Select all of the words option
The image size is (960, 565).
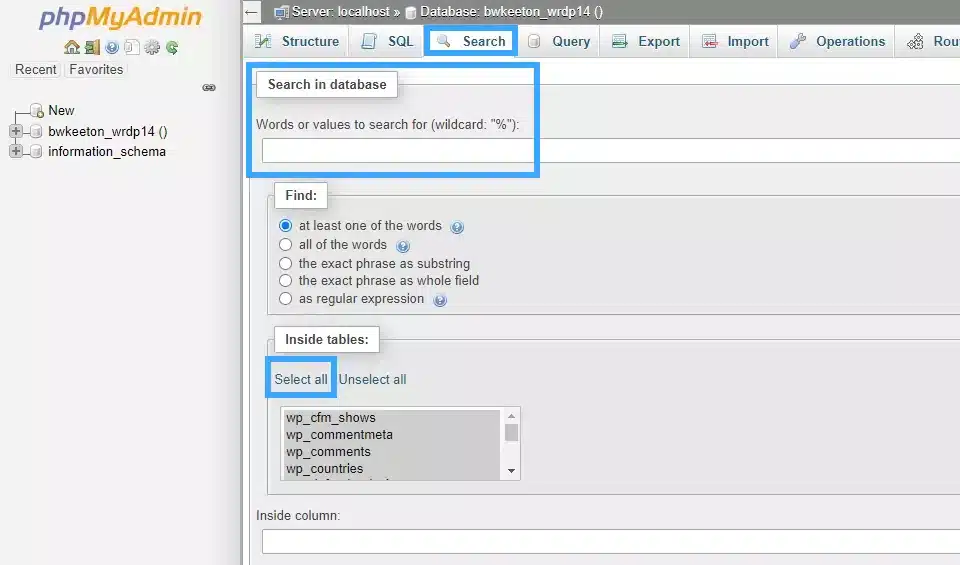pos(285,244)
